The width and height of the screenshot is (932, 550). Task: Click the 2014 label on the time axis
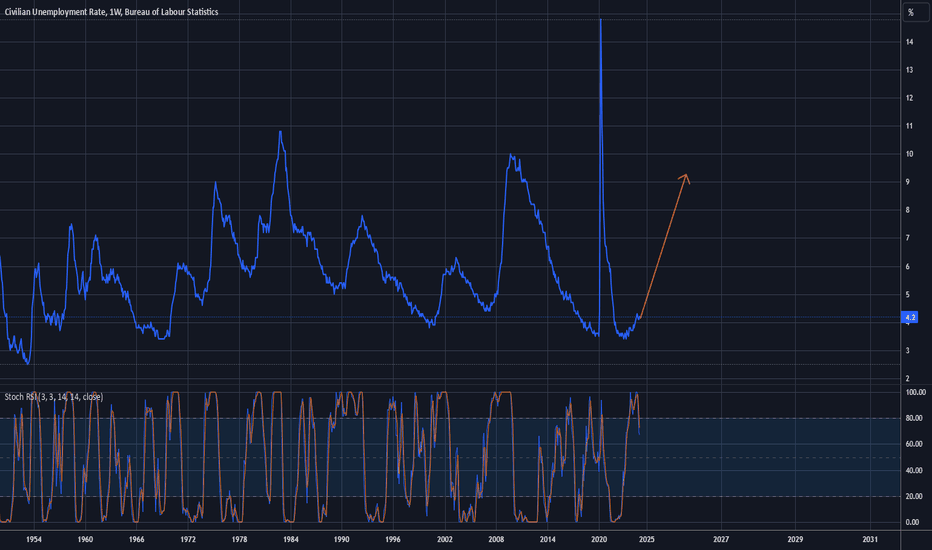tap(547, 539)
